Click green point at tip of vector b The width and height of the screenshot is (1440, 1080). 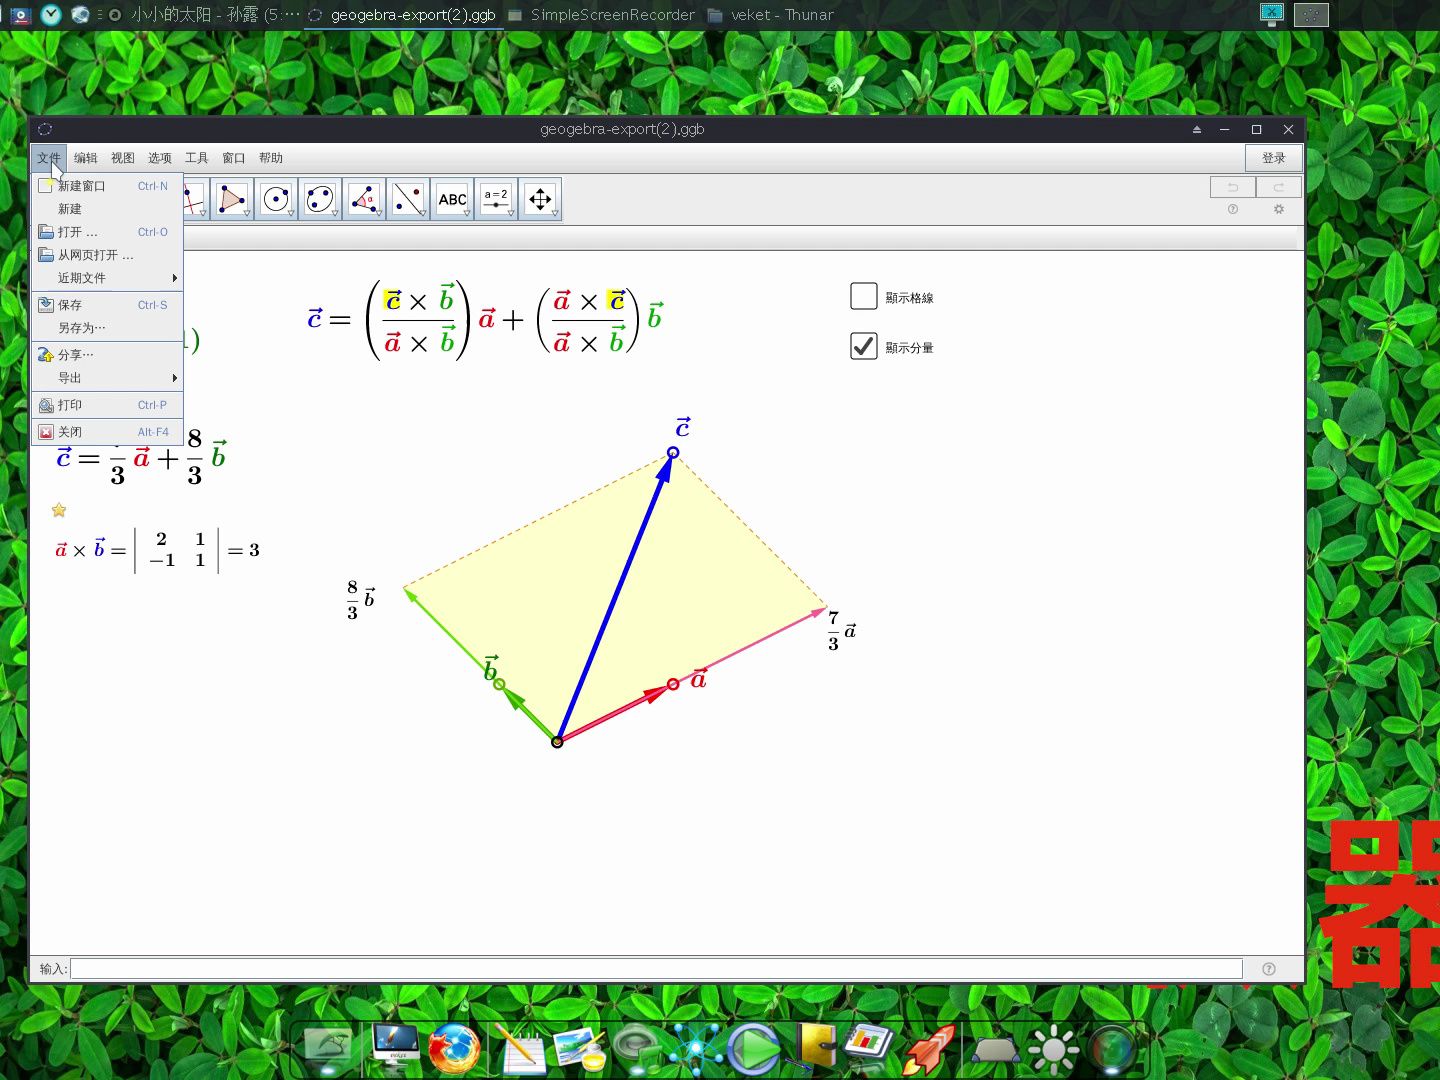[x=499, y=684]
